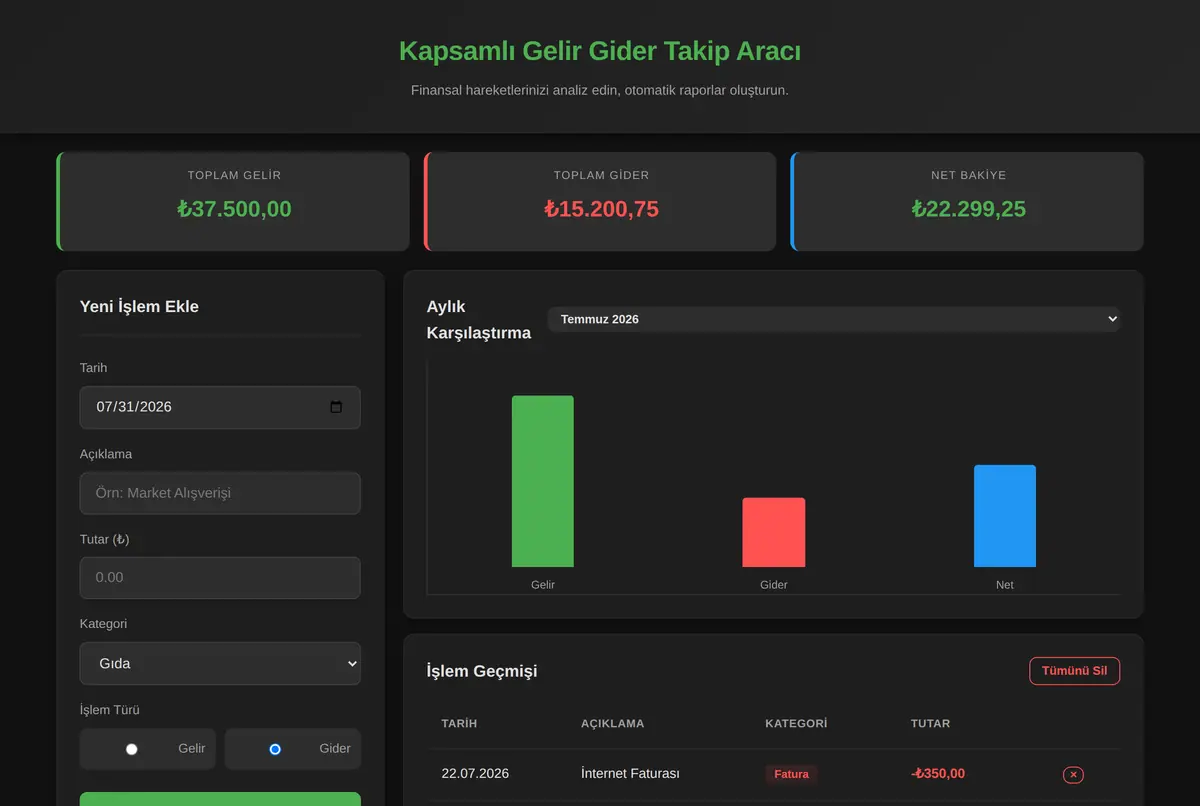Click the TARİH column header

459,723
